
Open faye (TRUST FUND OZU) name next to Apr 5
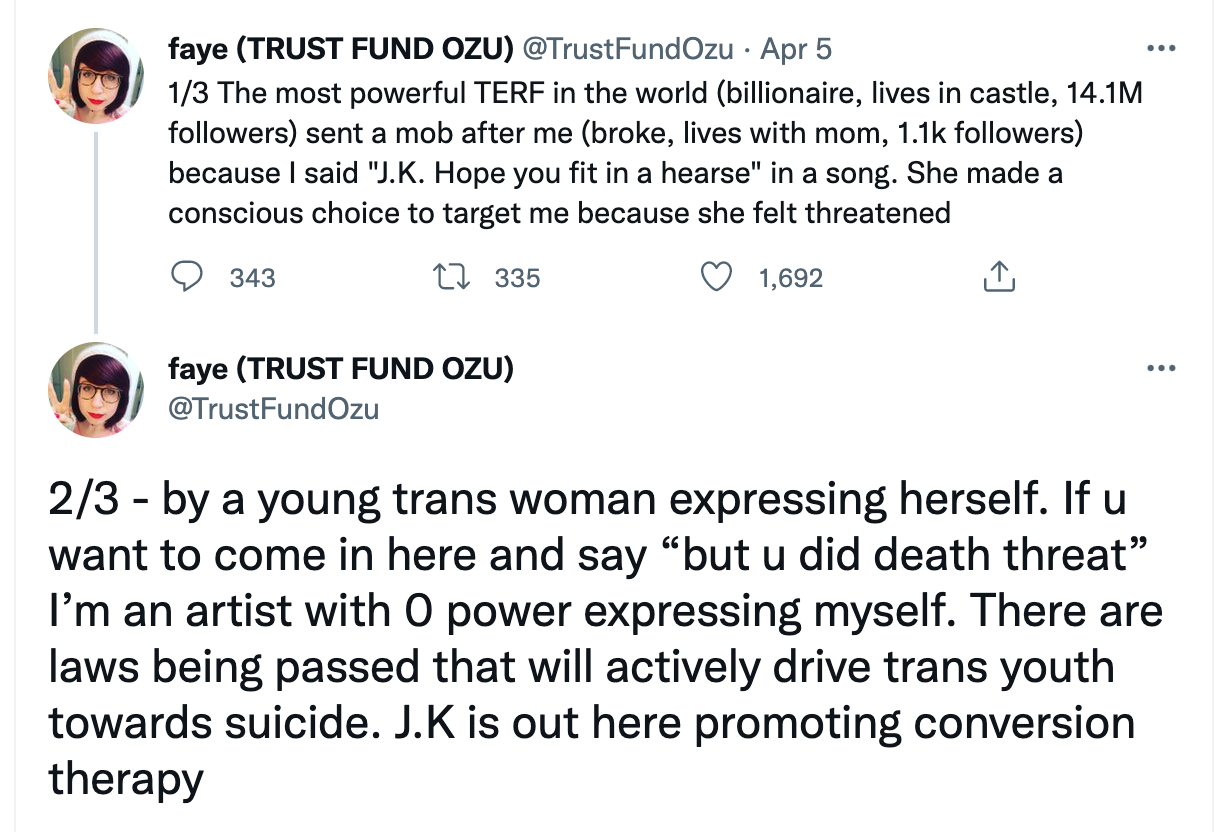pos(341,48)
